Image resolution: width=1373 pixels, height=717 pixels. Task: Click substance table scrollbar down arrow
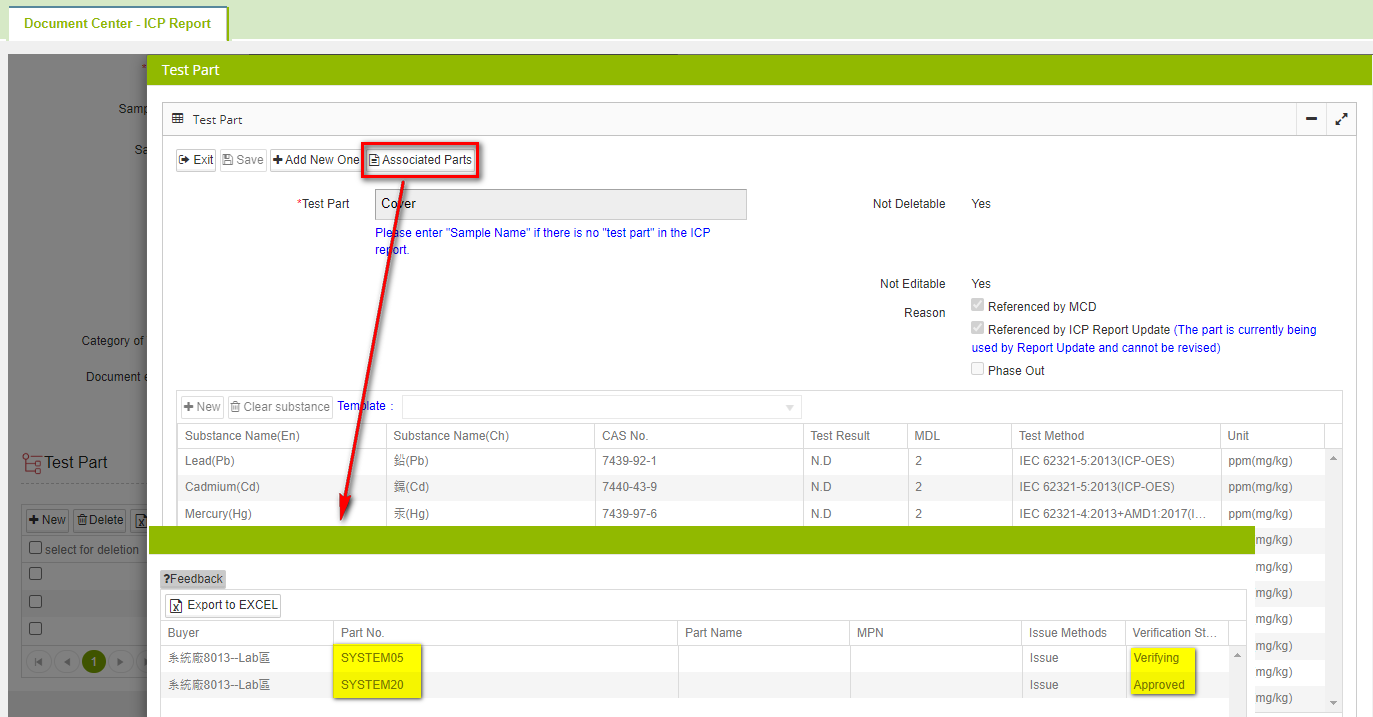point(1333,703)
